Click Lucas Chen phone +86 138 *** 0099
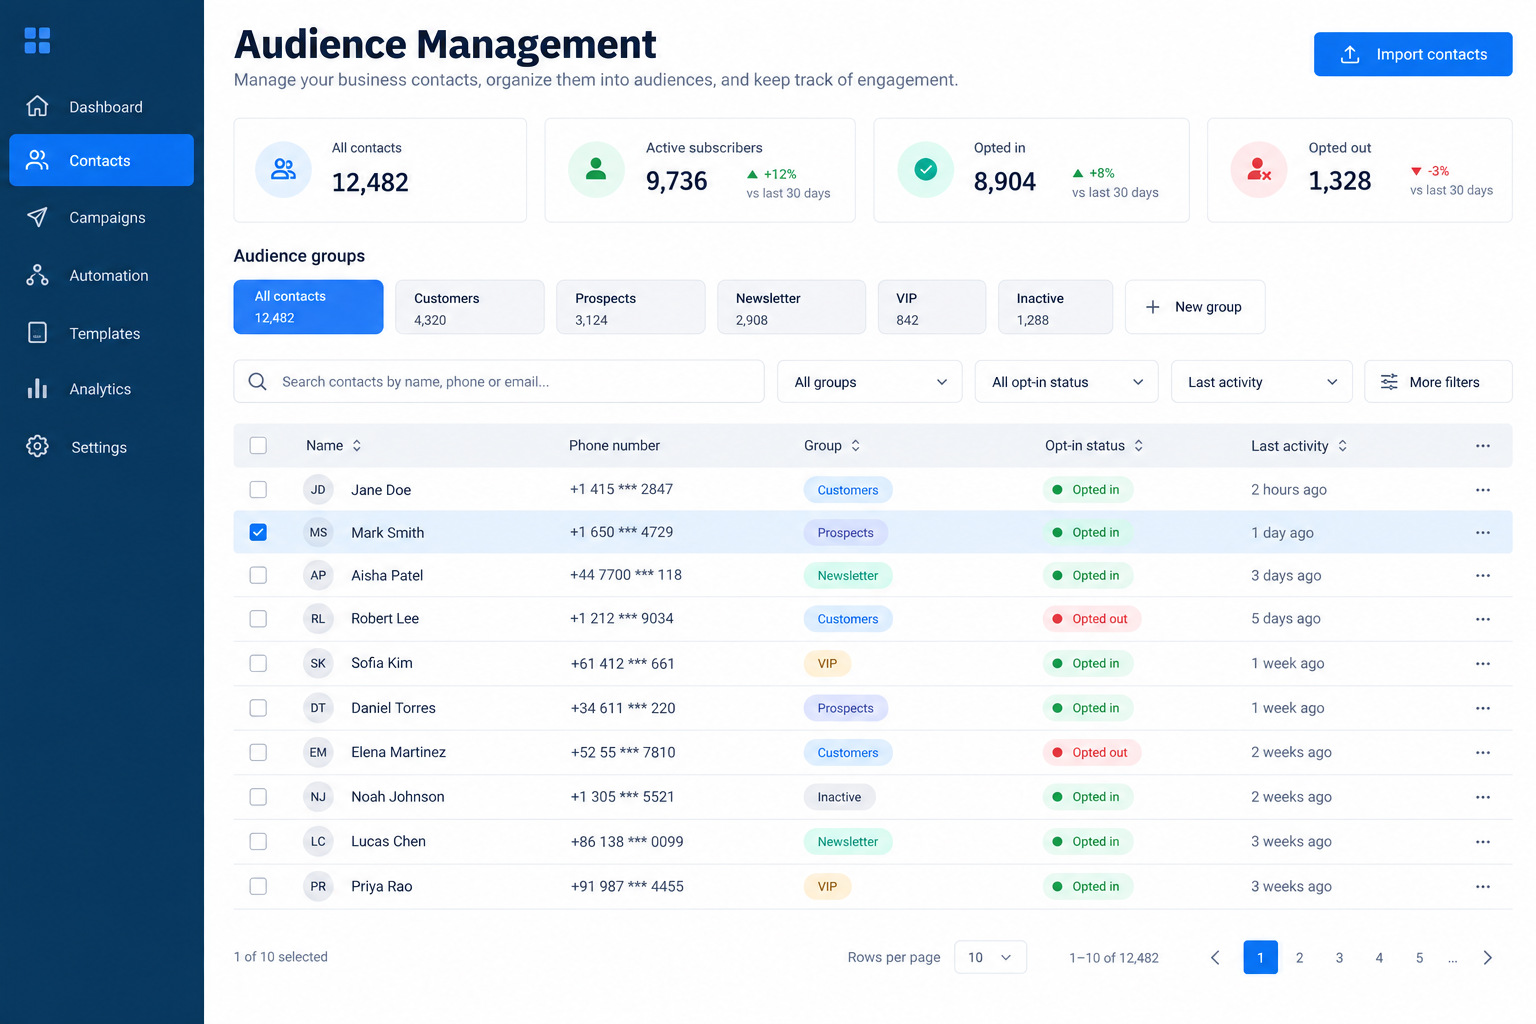The width and height of the screenshot is (1536, 1024). tap(627, 842)
